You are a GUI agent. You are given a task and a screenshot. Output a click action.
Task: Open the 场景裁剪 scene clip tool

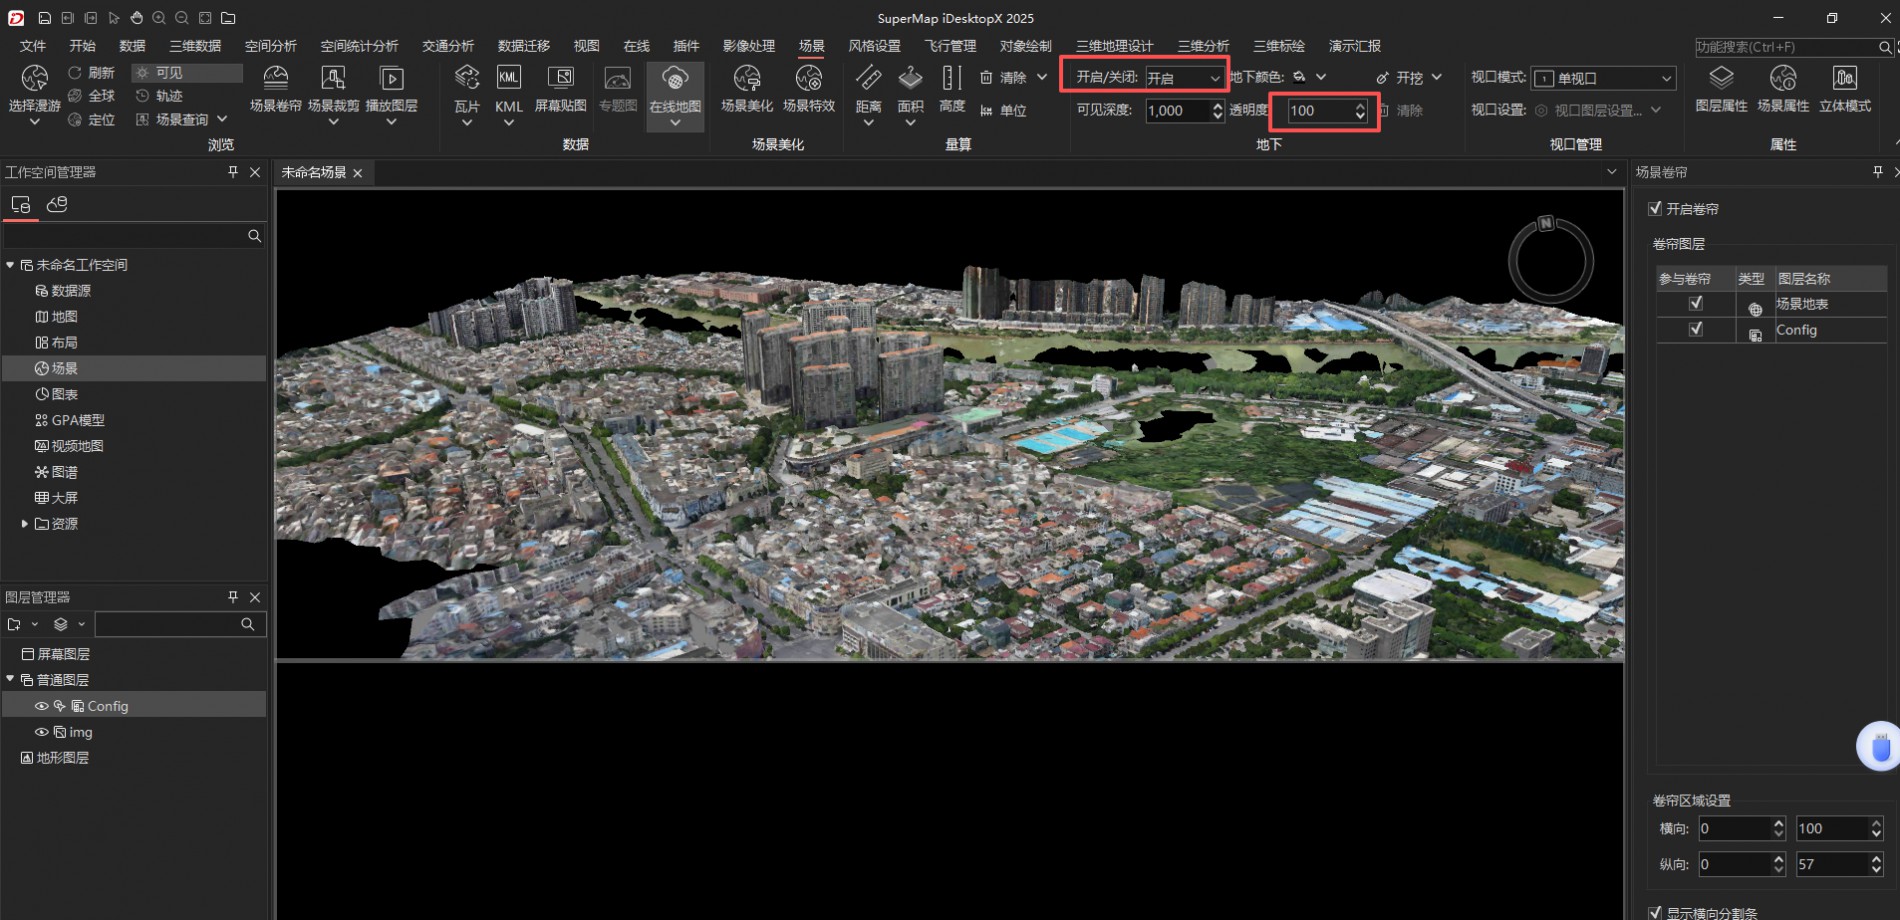point(333,80)
